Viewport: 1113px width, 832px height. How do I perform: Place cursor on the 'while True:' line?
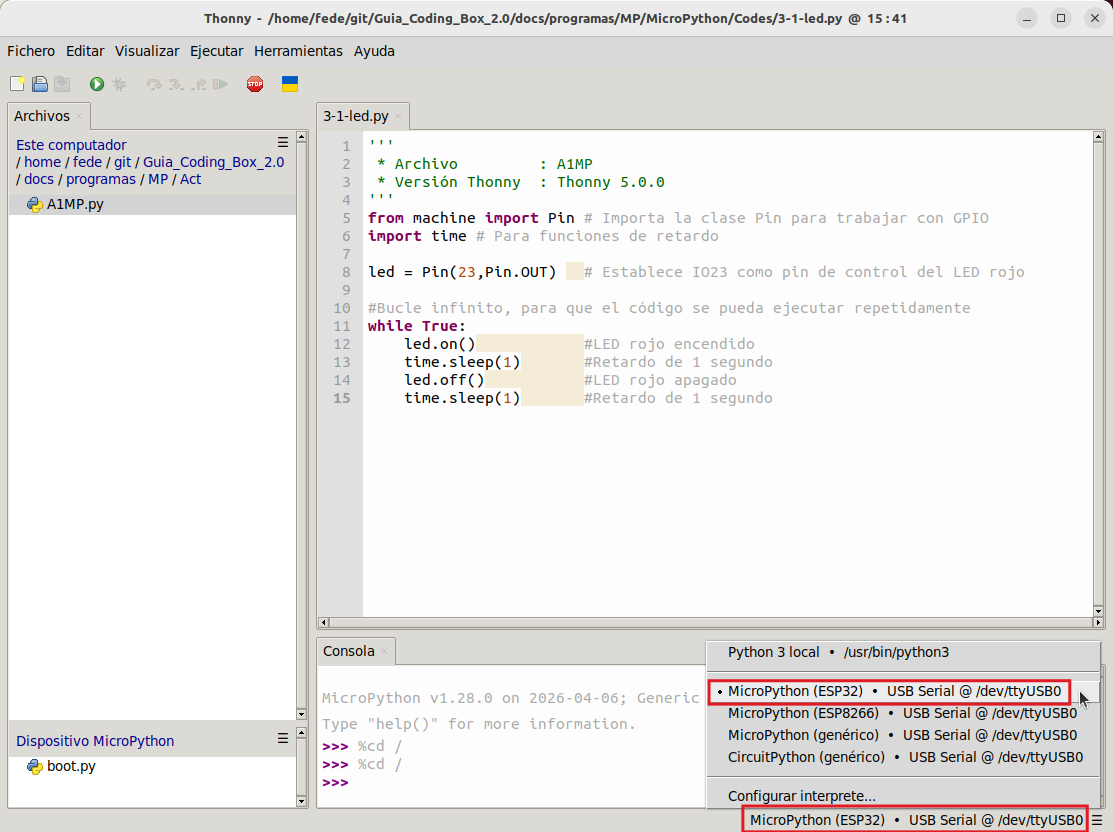pos(417,326)
